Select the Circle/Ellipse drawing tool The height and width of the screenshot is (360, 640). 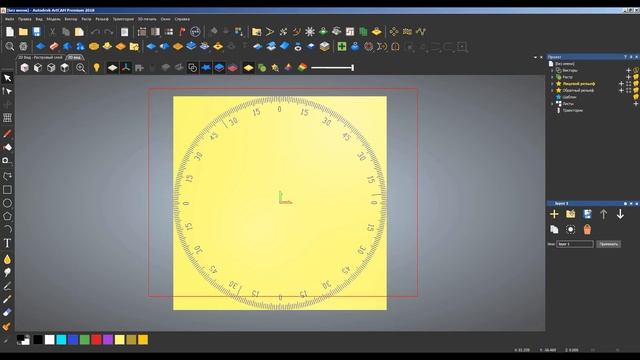coord(7,203)
